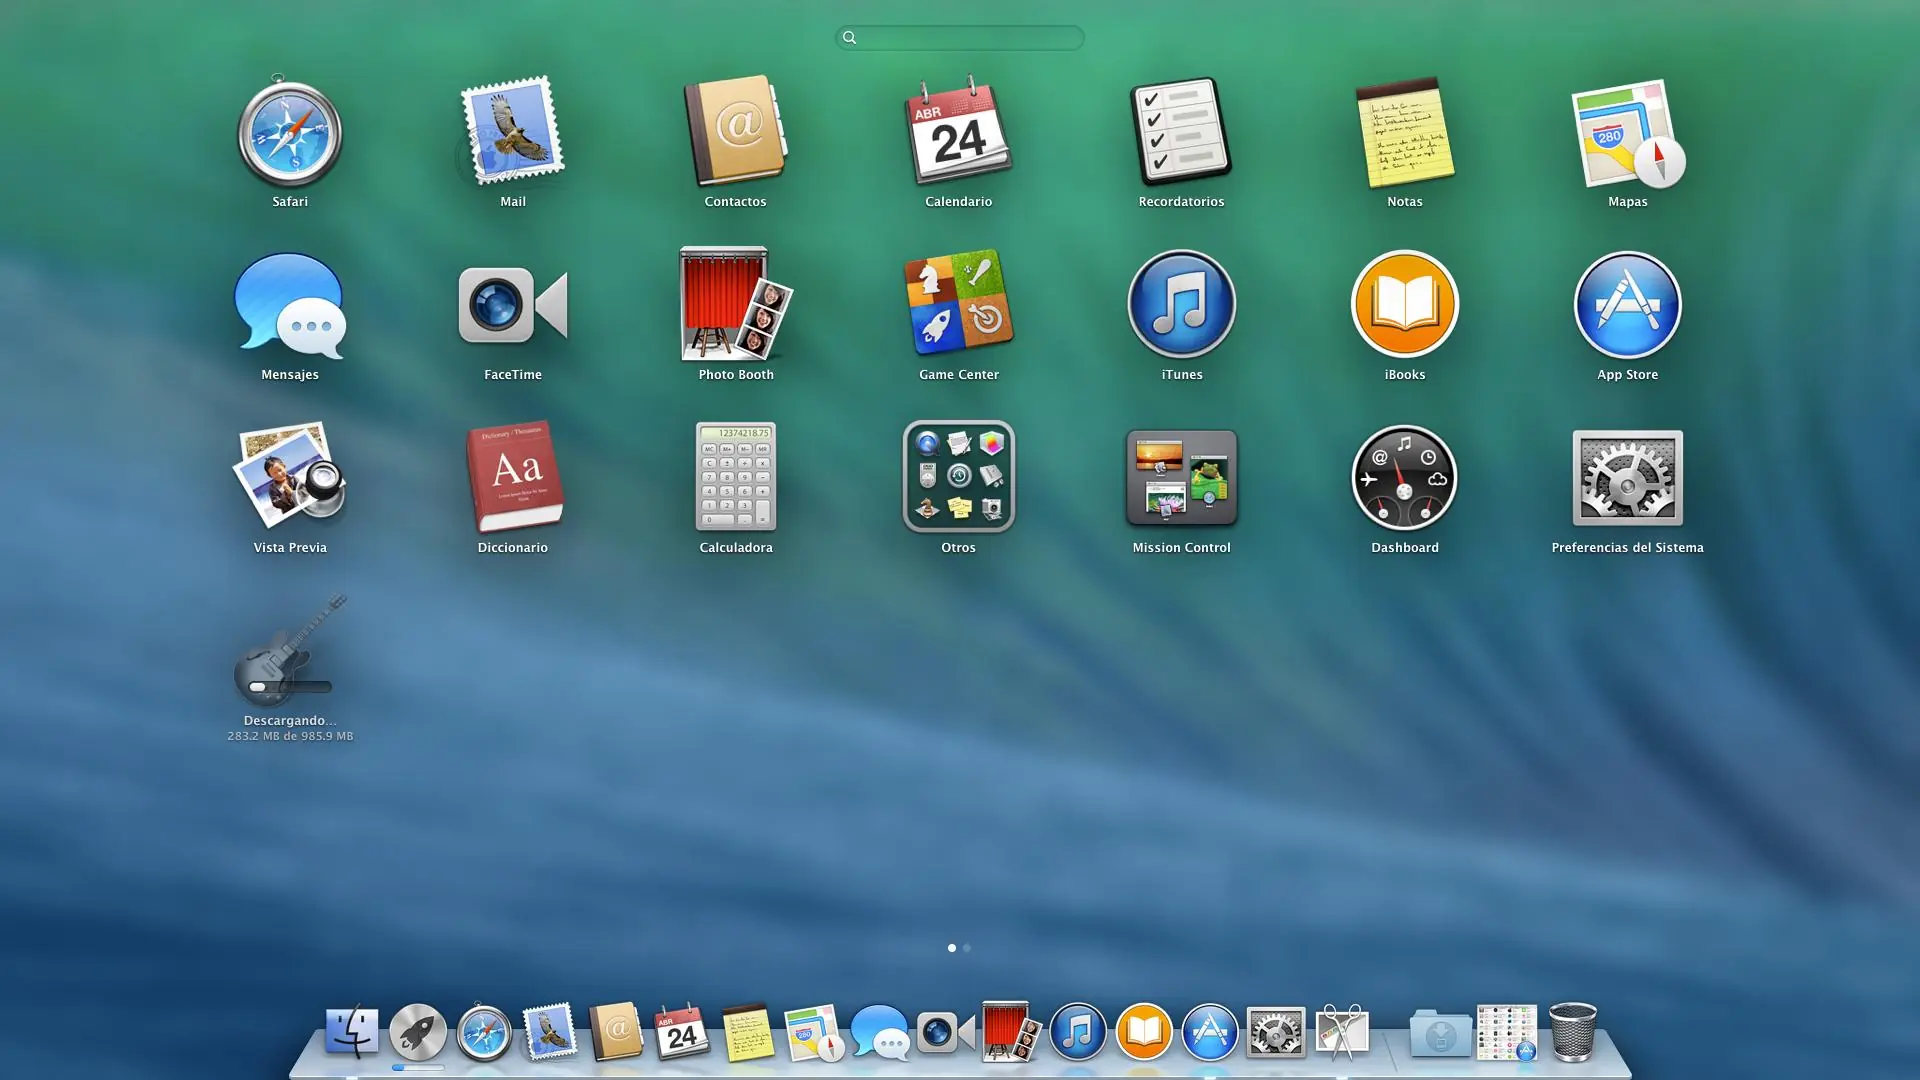
Task: Click the GarageBand download progress bar
Action: click(x=290, y=687)
